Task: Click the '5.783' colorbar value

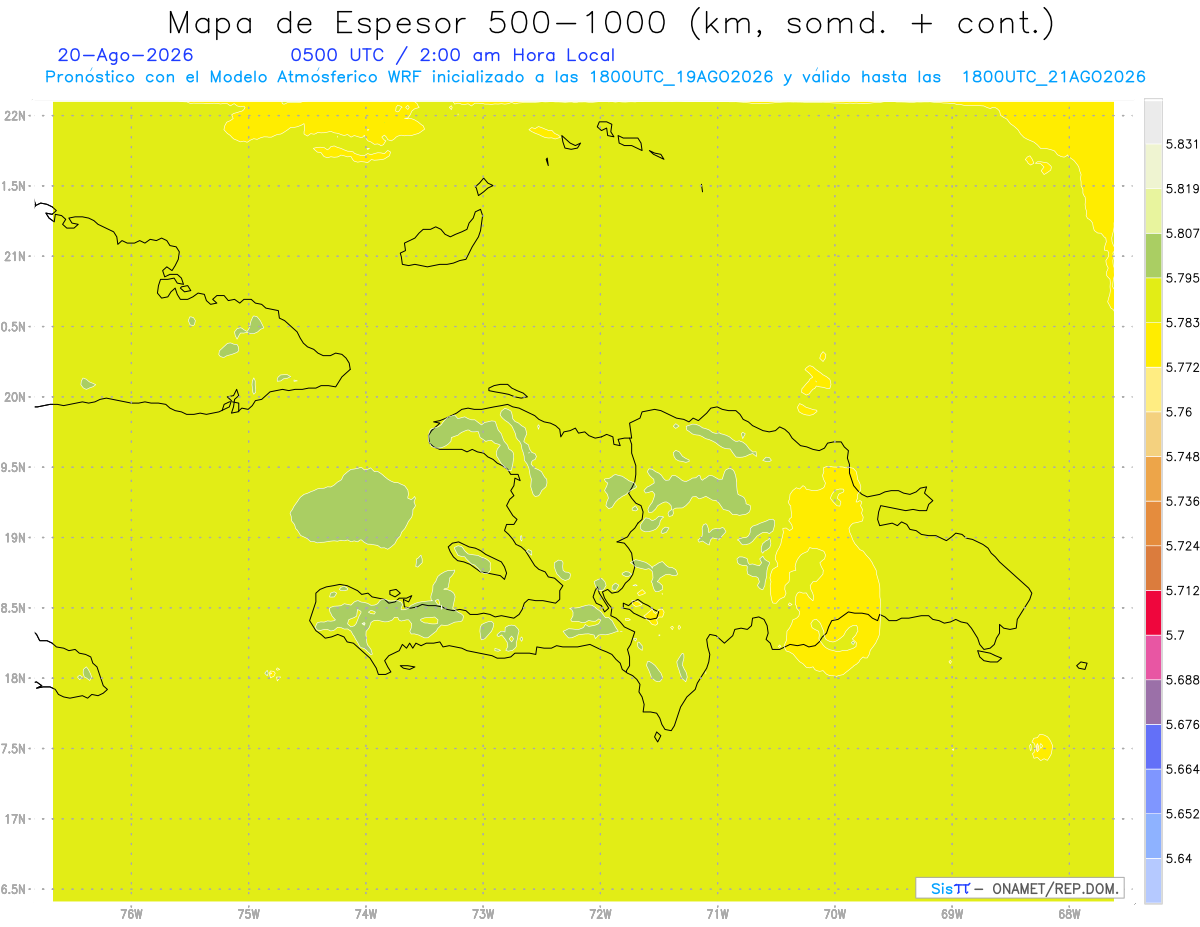Action: coord(1182,323)
